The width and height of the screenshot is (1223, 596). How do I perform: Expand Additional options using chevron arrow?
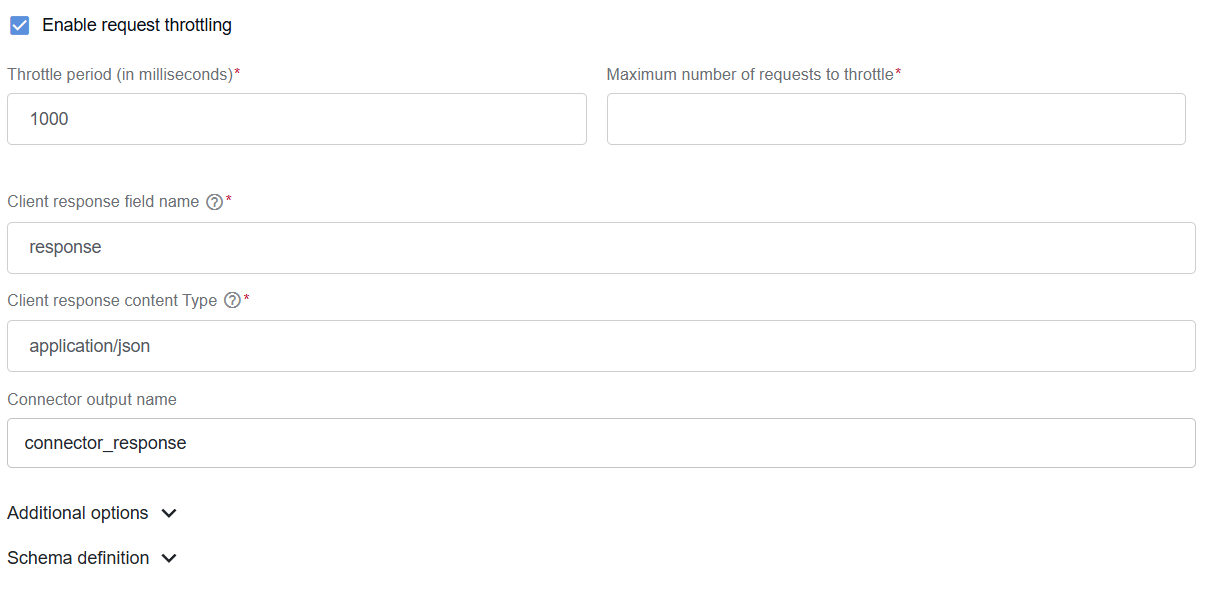(169, 513)
